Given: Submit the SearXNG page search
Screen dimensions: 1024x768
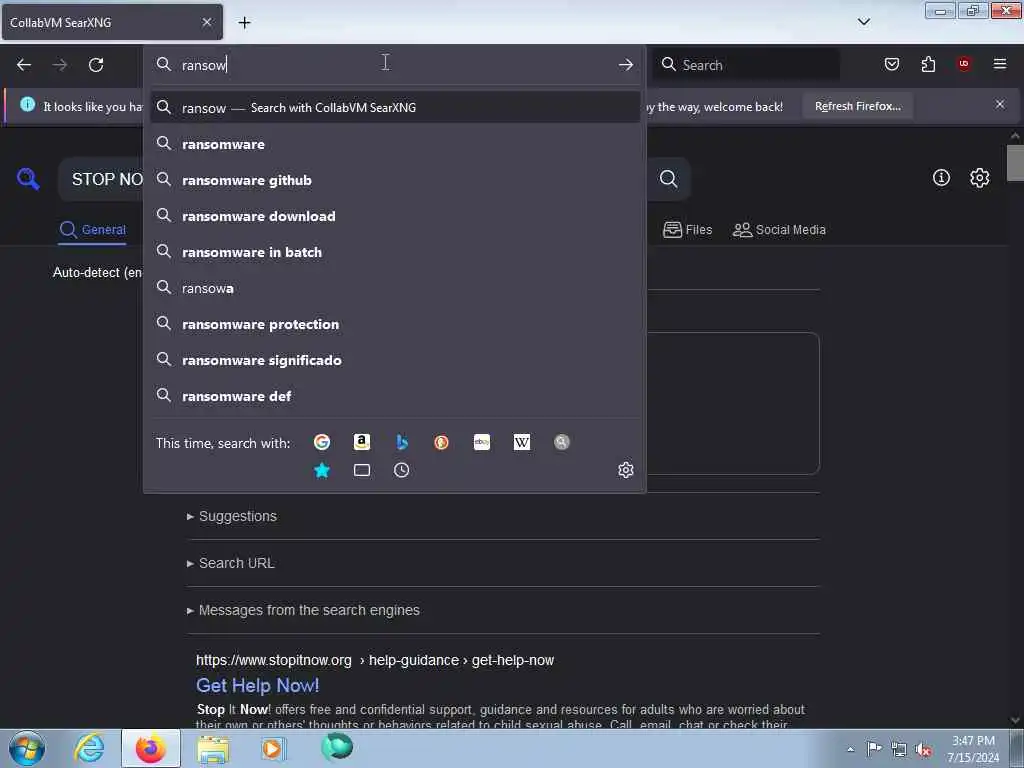Looking at the screenshot, I should coord(668,178).
